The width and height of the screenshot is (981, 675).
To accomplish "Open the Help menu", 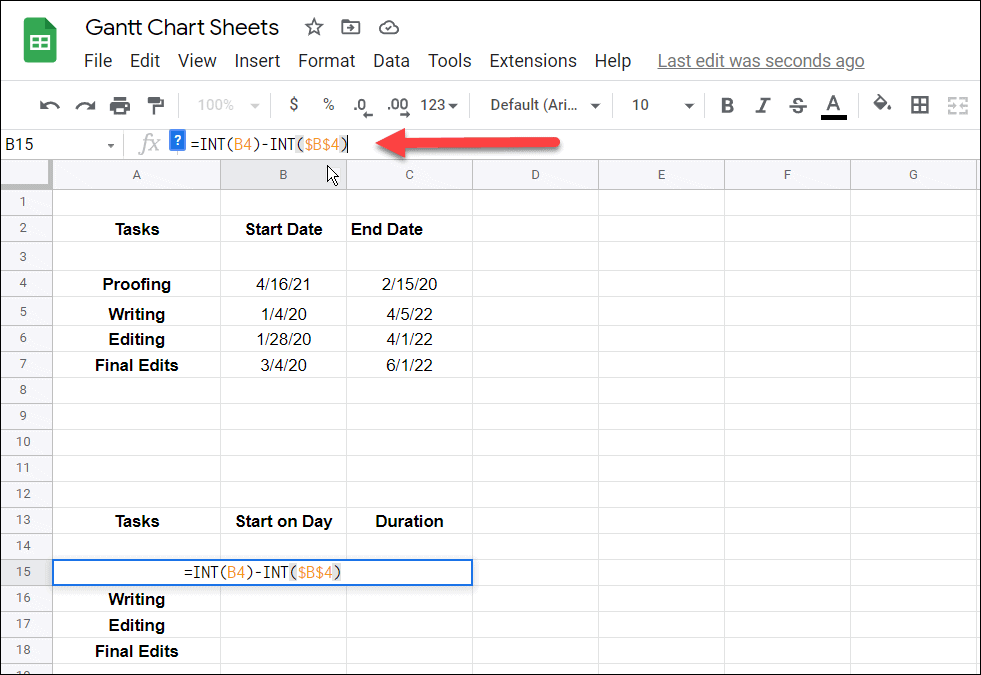I will pyautogui.click(x=612, y=61).
